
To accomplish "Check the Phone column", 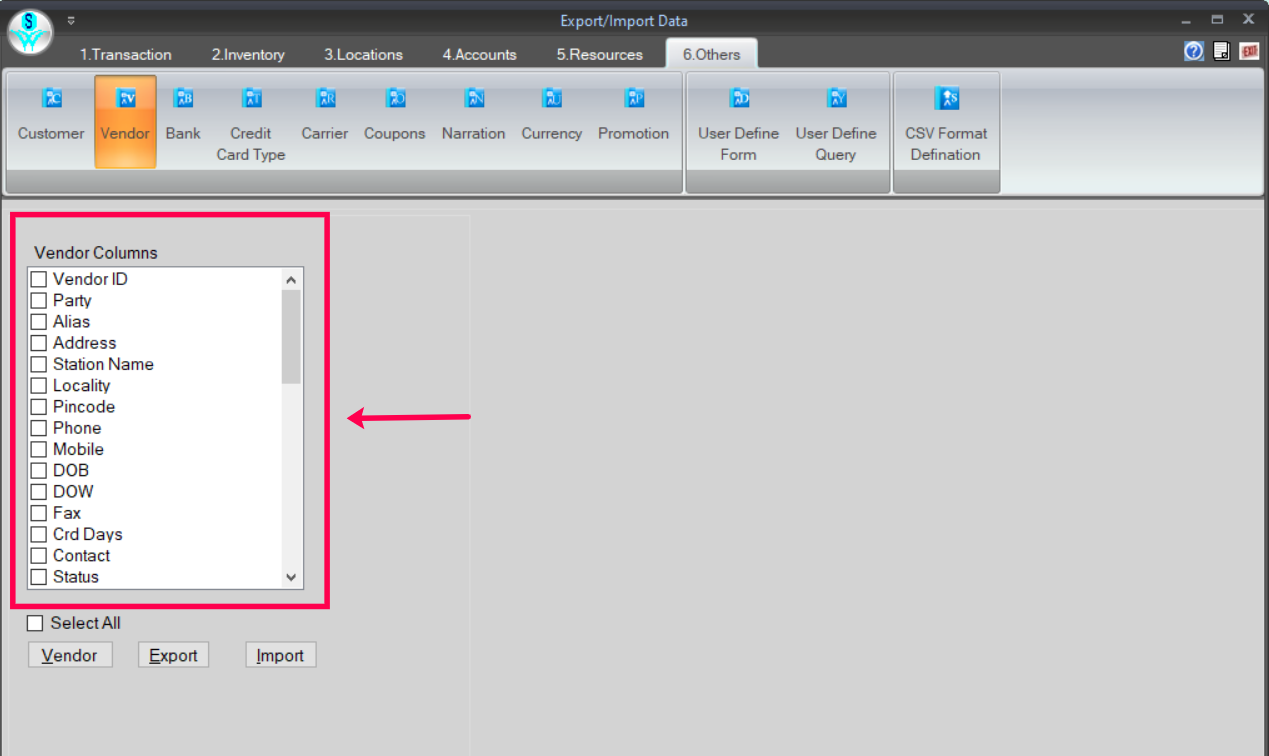I will 39,428.
